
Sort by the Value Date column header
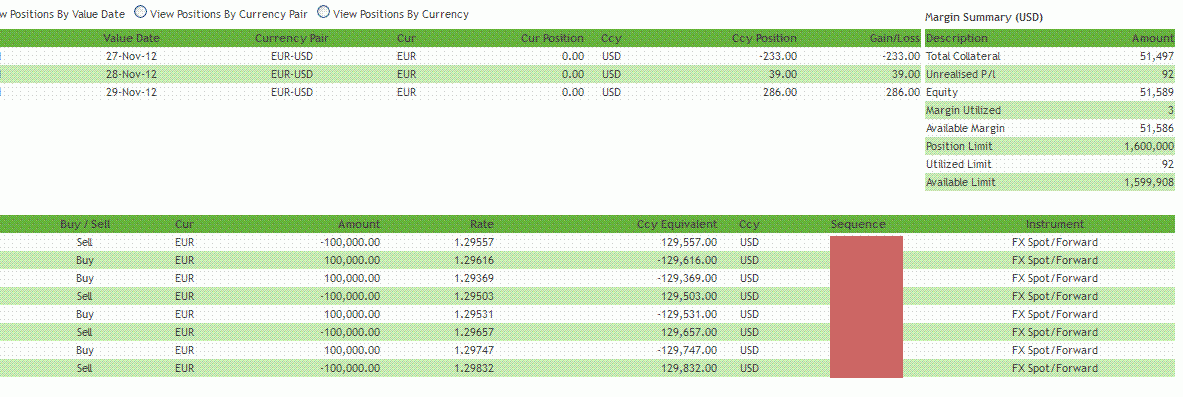click(x=131, y=38)
